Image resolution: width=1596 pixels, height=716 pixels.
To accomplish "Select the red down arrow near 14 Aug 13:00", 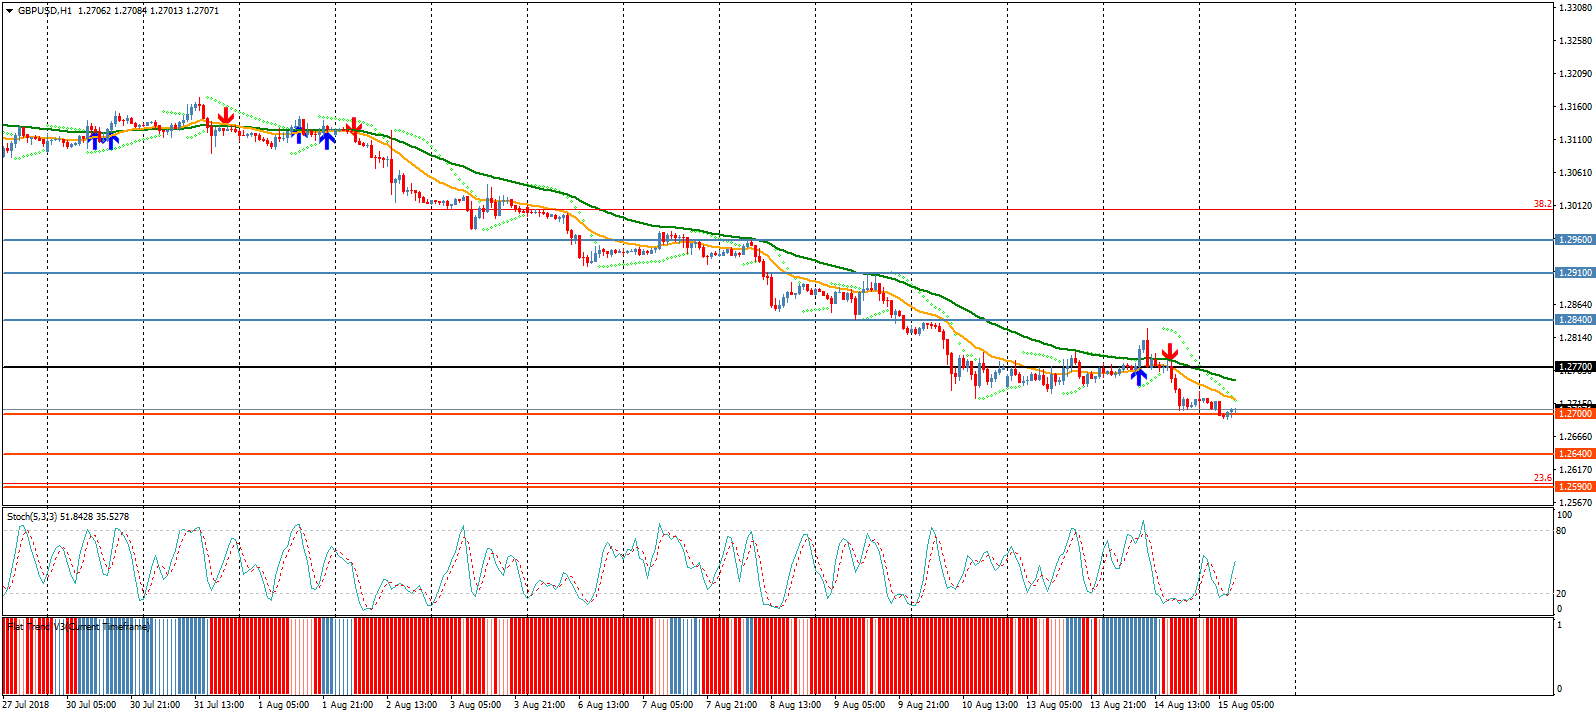I will [1169, 353].
